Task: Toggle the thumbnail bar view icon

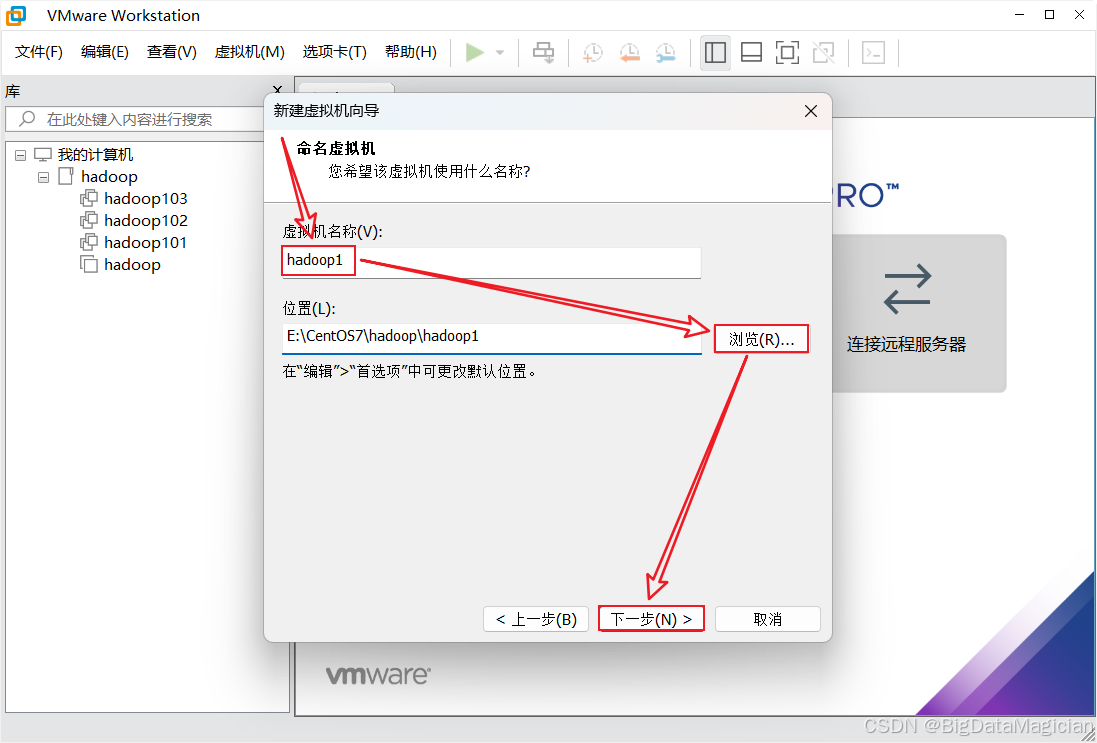Action: [751, 52]
